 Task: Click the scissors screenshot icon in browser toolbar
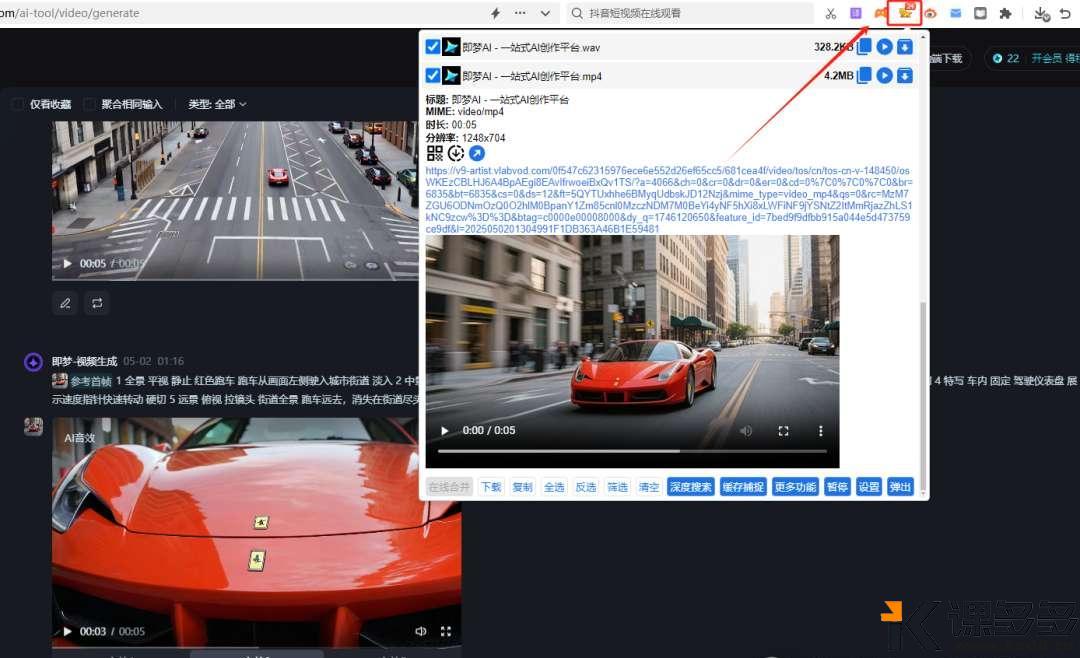click(831, 13)
